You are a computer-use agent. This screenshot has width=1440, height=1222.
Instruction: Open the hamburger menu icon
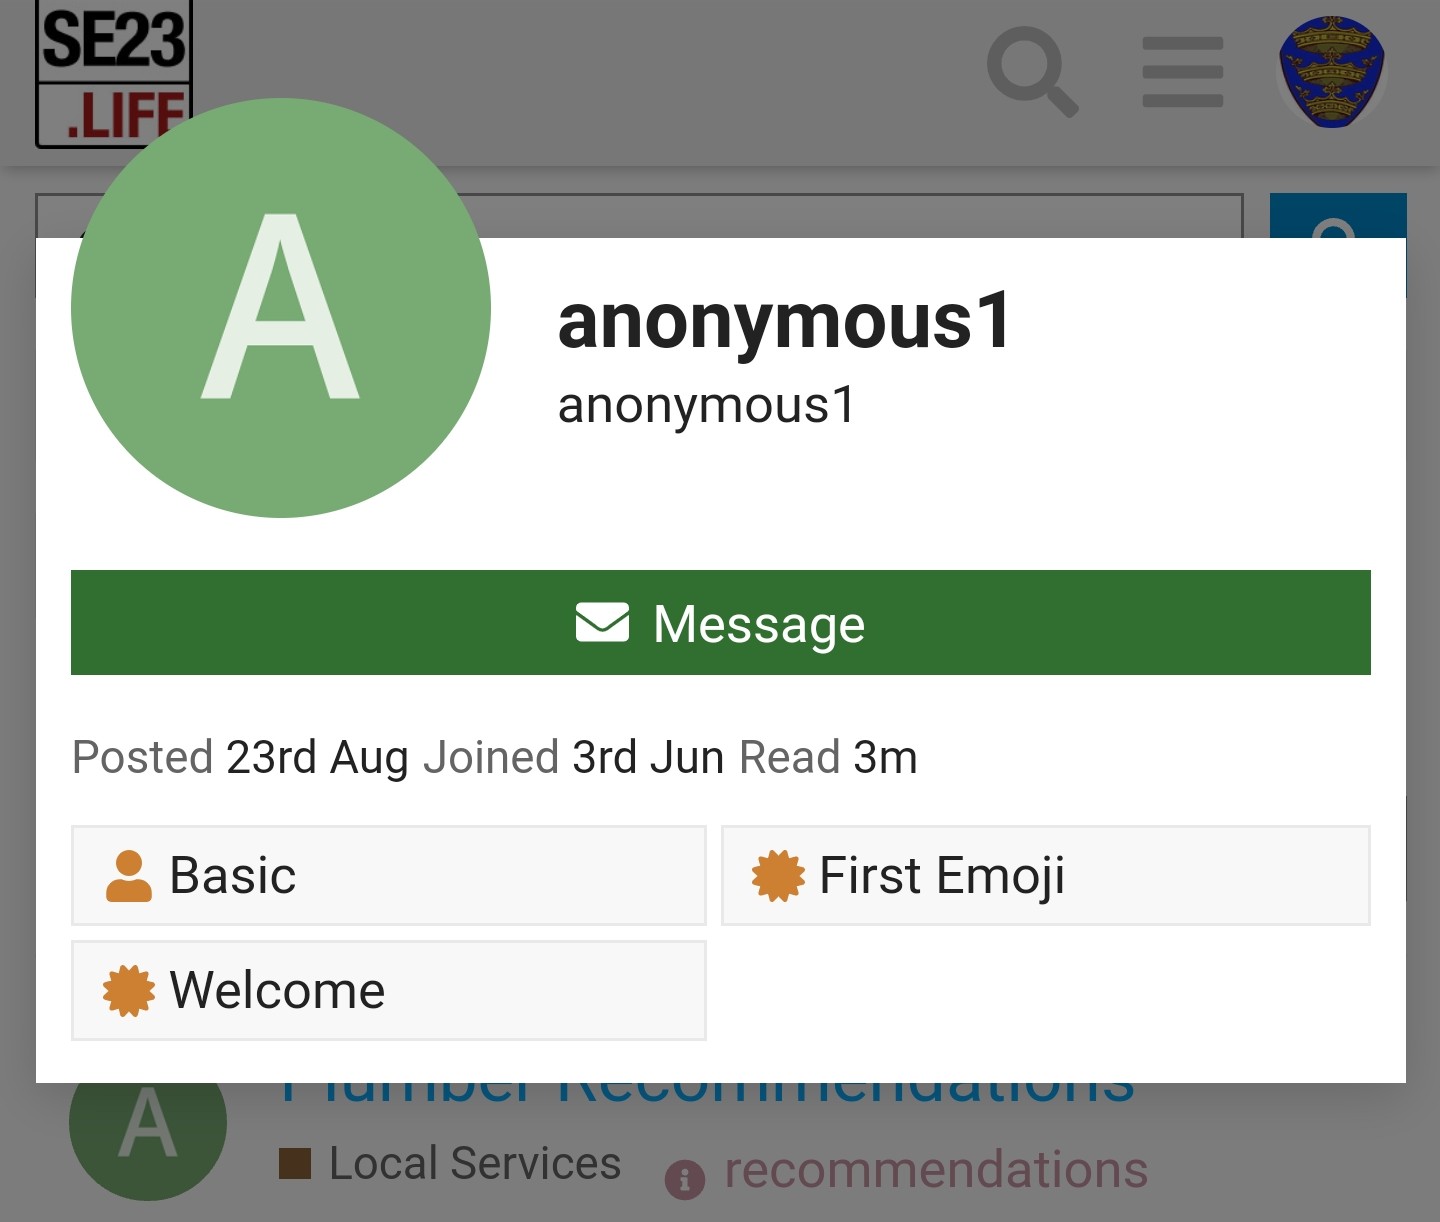(1182, 72)
